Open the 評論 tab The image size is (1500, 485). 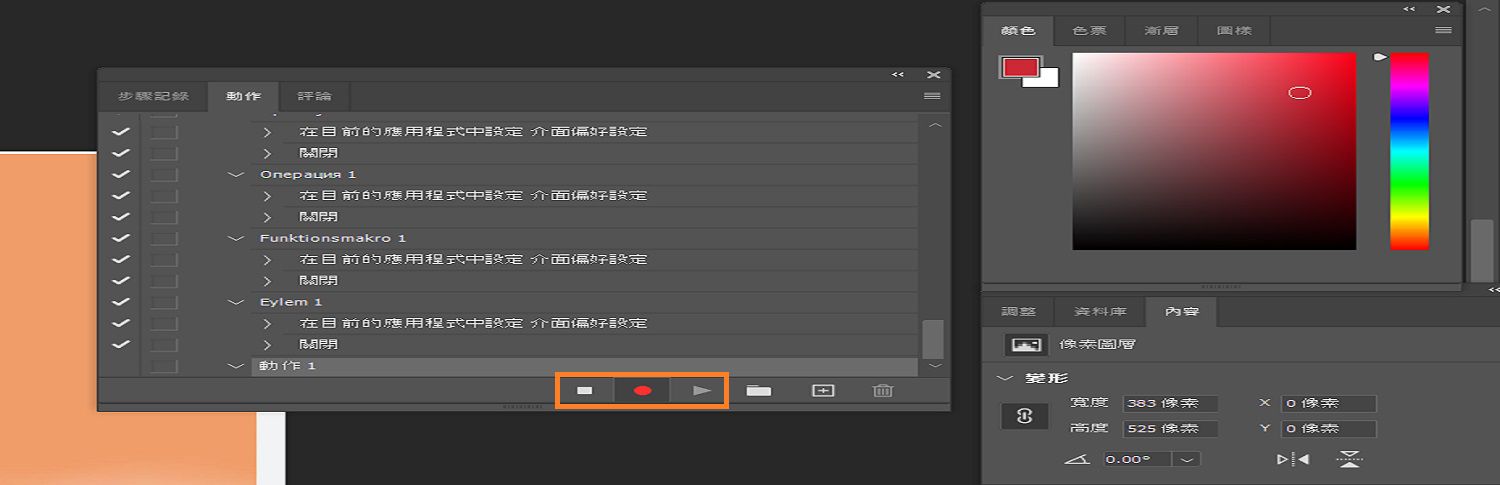[315, 97]
